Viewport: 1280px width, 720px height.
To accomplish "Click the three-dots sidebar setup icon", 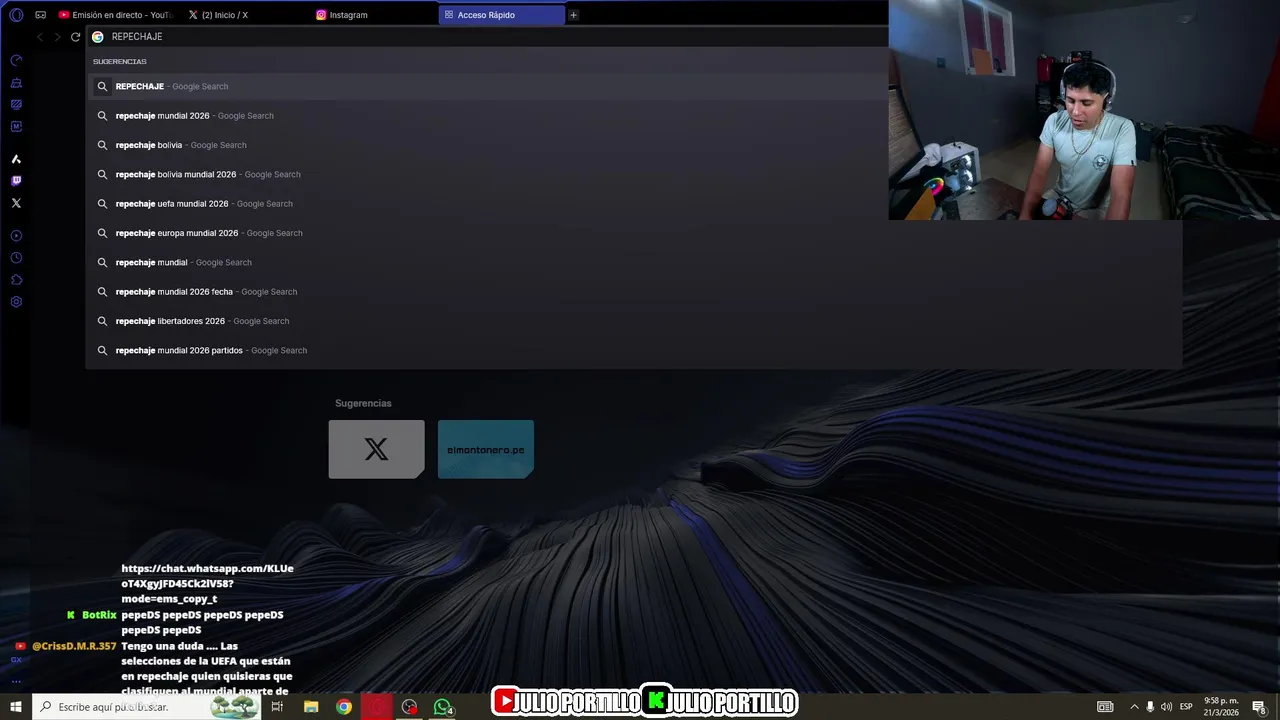I will pyautogui.click(x=16, y=681).
